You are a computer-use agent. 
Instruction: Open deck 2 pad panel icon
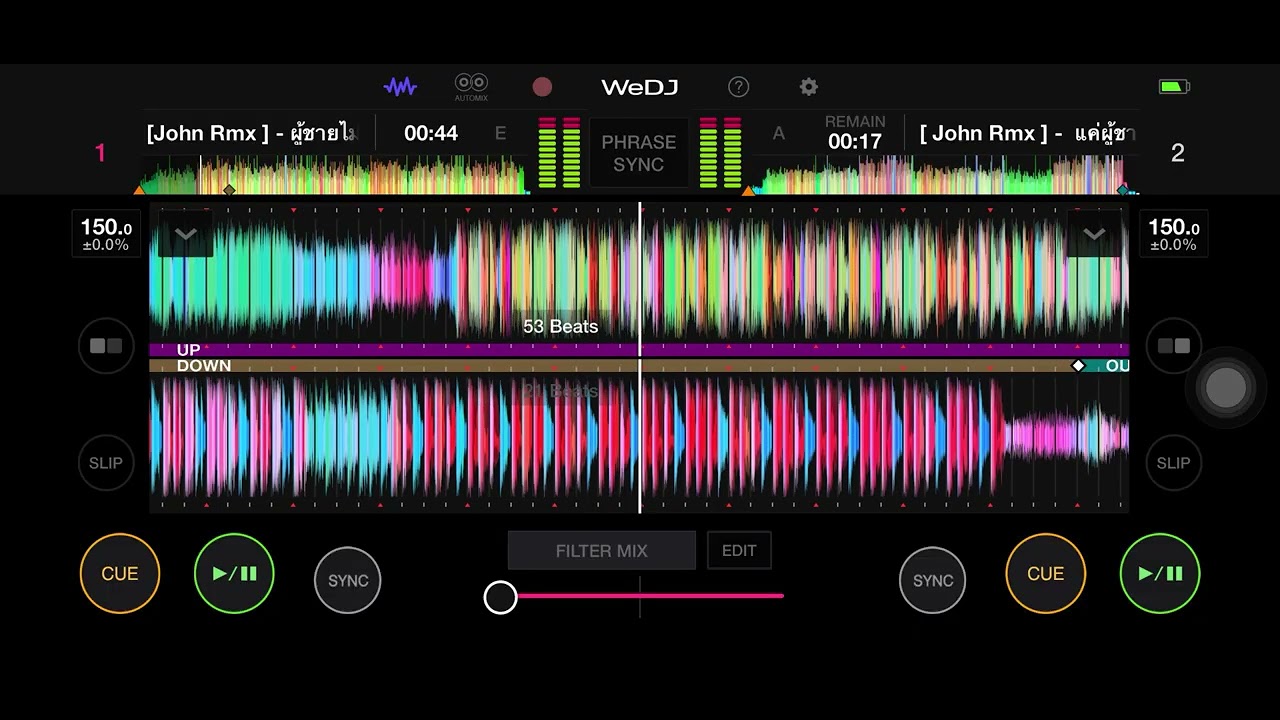click(x=1174, y=346)
